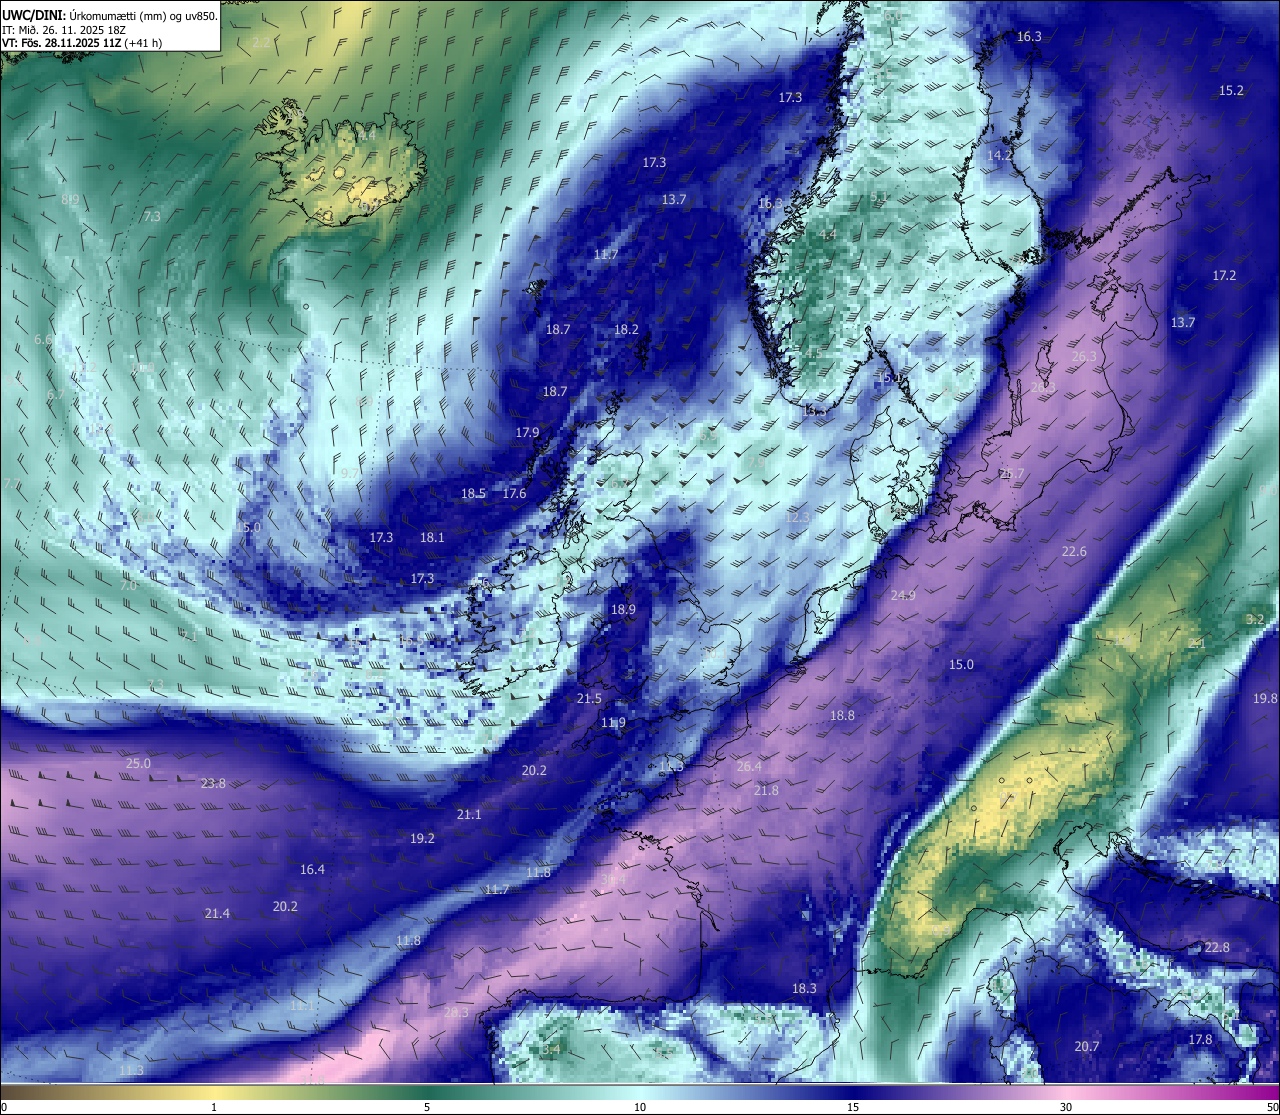Click the 17.6 value label on the map

[514, 493]
